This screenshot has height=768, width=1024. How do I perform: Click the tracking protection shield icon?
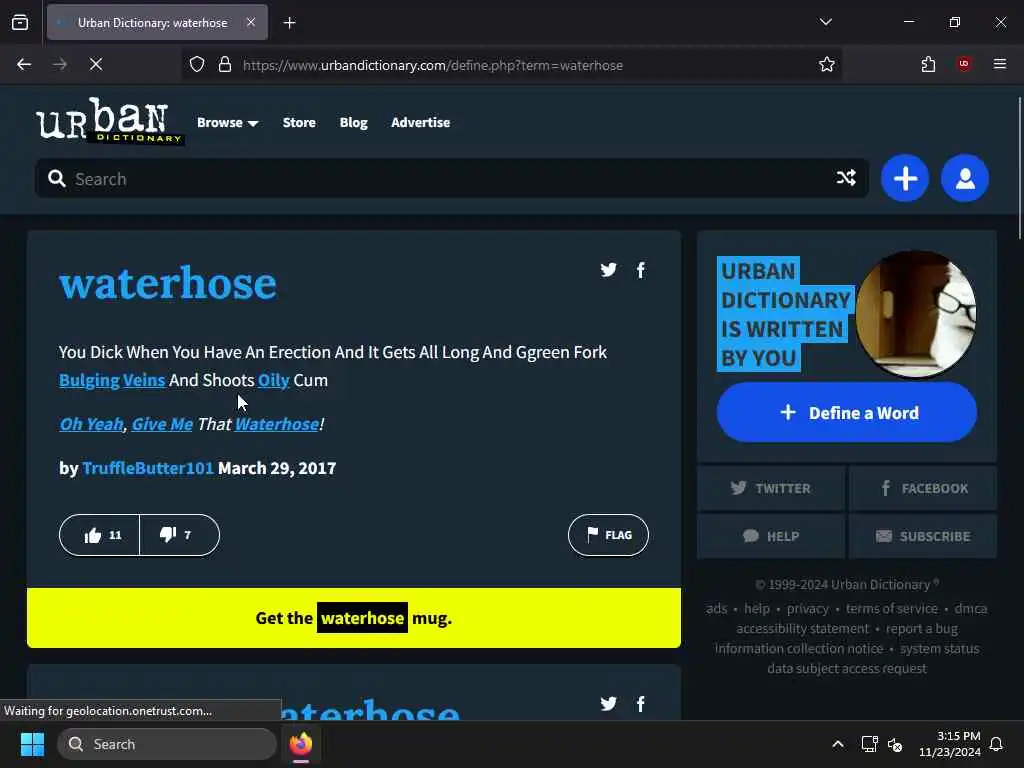pyautogui.click(x=197, y=65)
